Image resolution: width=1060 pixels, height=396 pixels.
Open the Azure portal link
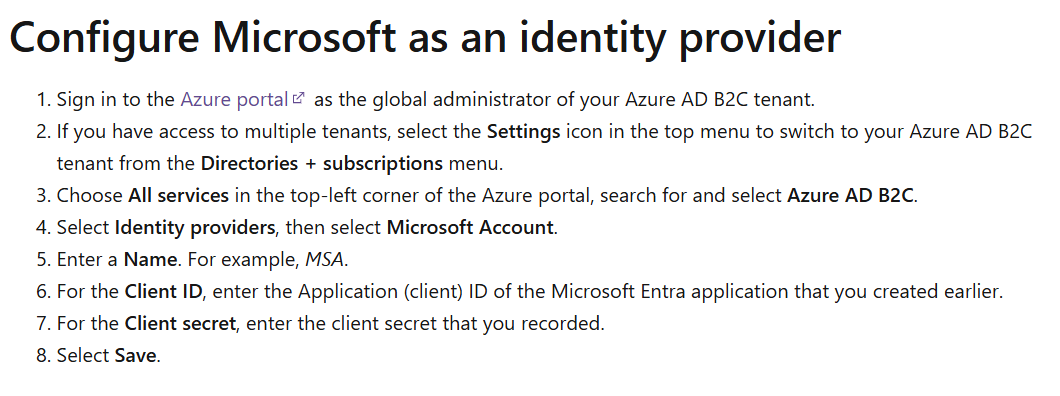point(234,99)
